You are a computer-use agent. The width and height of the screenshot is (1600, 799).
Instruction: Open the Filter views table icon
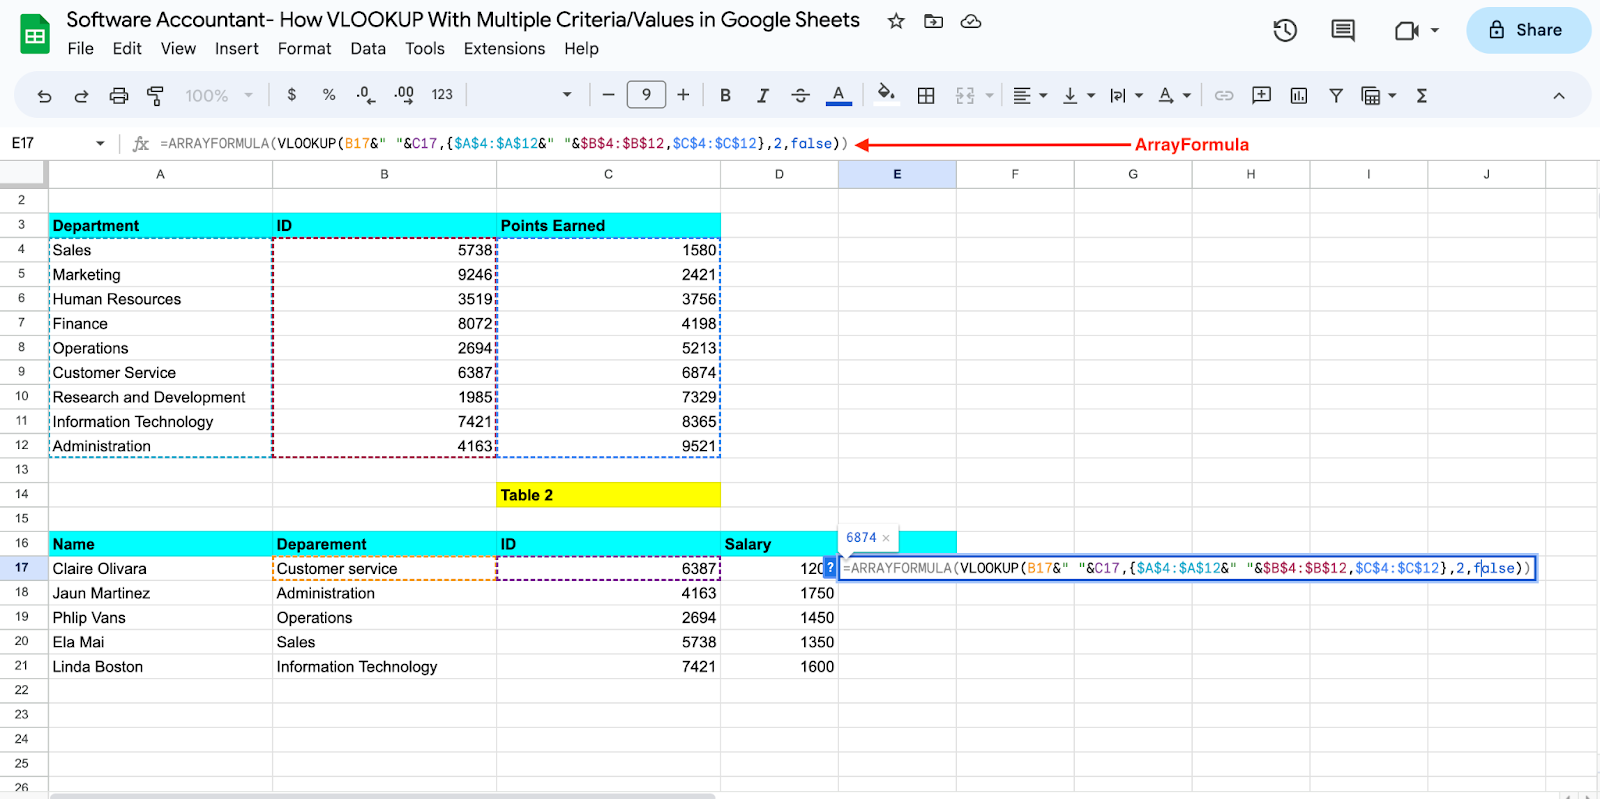click(1371, 95)
